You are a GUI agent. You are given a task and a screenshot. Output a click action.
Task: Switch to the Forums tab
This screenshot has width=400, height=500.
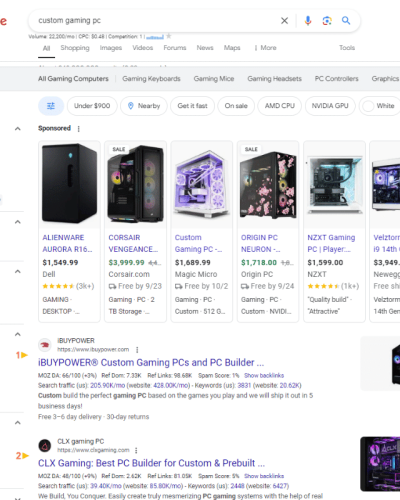coord(175,48)
